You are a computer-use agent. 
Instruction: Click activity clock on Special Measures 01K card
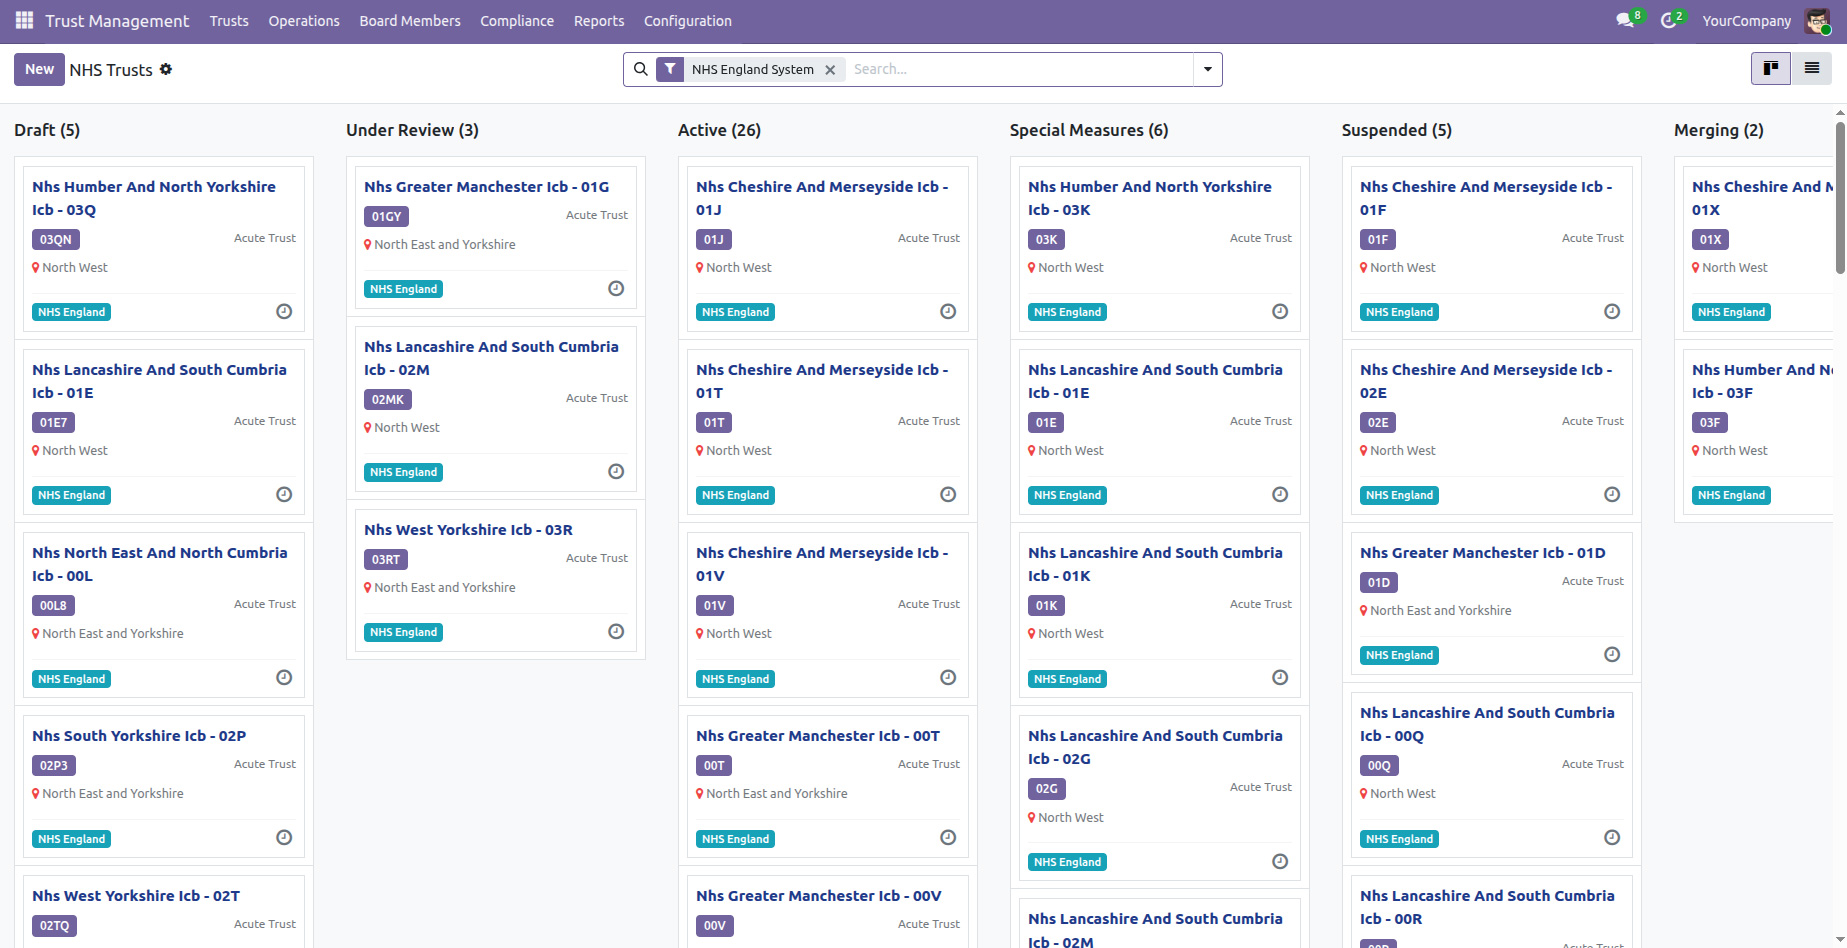pyautogui.click(x=1280, y=678)
